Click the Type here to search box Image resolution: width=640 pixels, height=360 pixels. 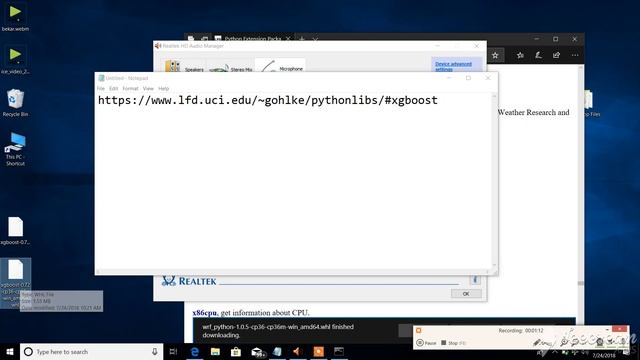(x=91, y=351)
